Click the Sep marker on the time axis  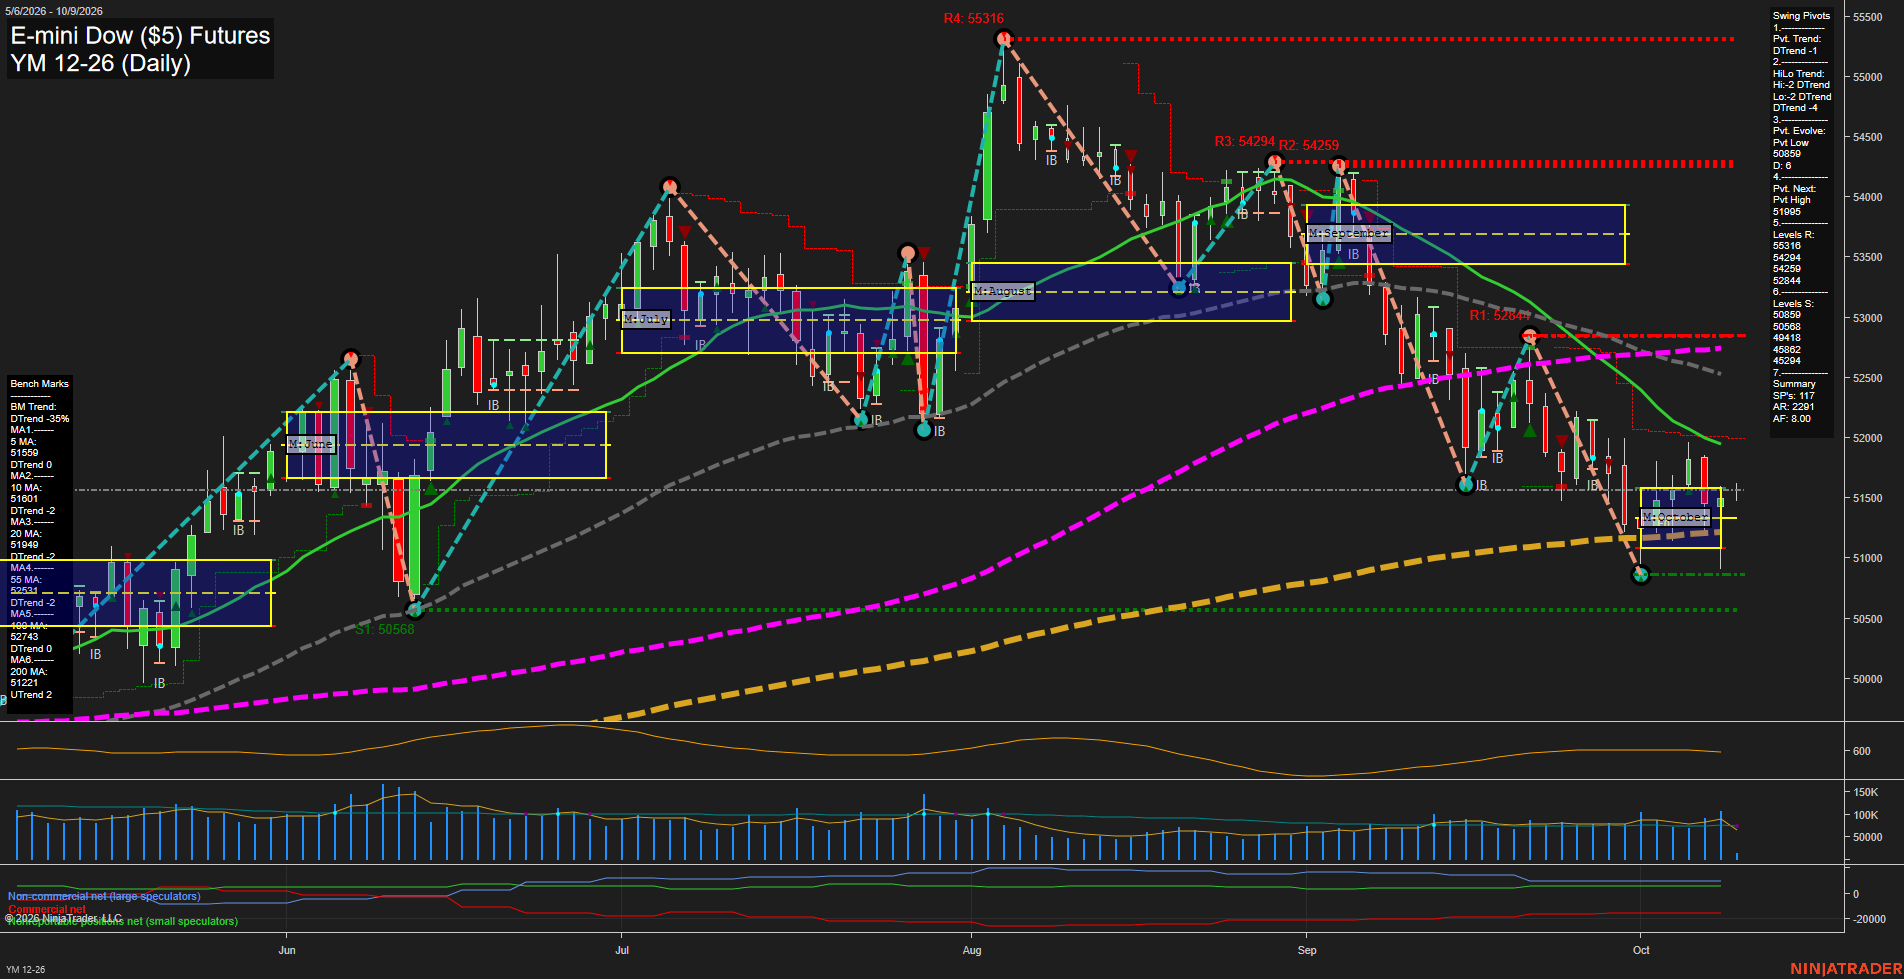pyautogui.click(x=1307, y=950)
